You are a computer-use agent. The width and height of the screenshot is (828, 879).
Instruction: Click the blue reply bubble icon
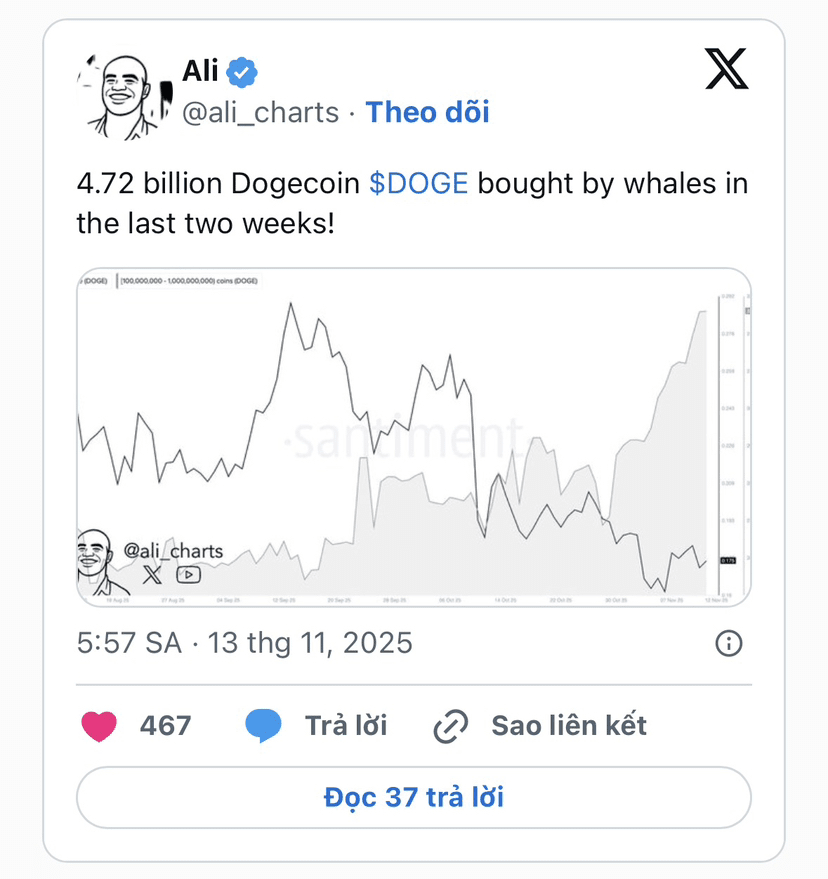[x=263, y=726]
